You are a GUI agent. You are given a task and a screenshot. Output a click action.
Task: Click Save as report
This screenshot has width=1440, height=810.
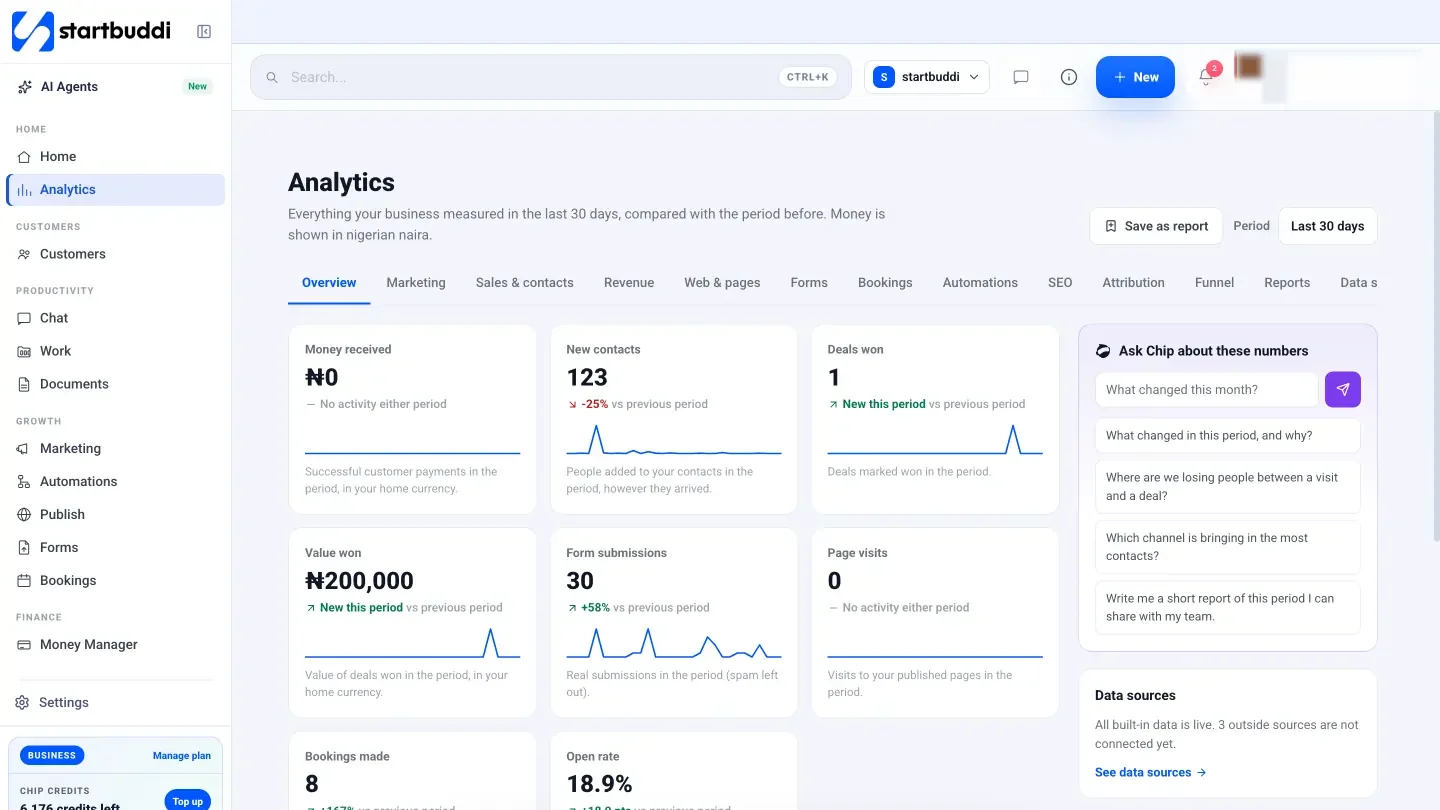pyautogui.click(x=1156, y=226)
